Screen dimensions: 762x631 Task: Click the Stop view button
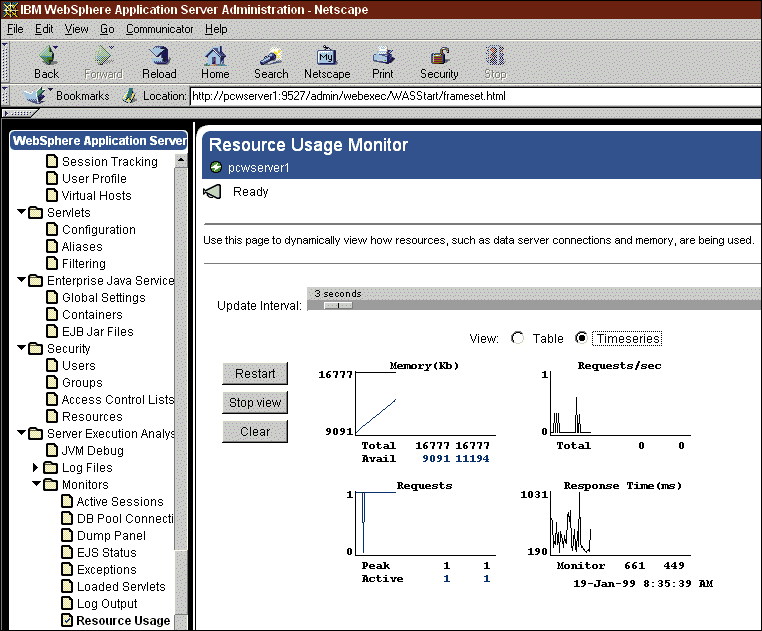point(255,403)
